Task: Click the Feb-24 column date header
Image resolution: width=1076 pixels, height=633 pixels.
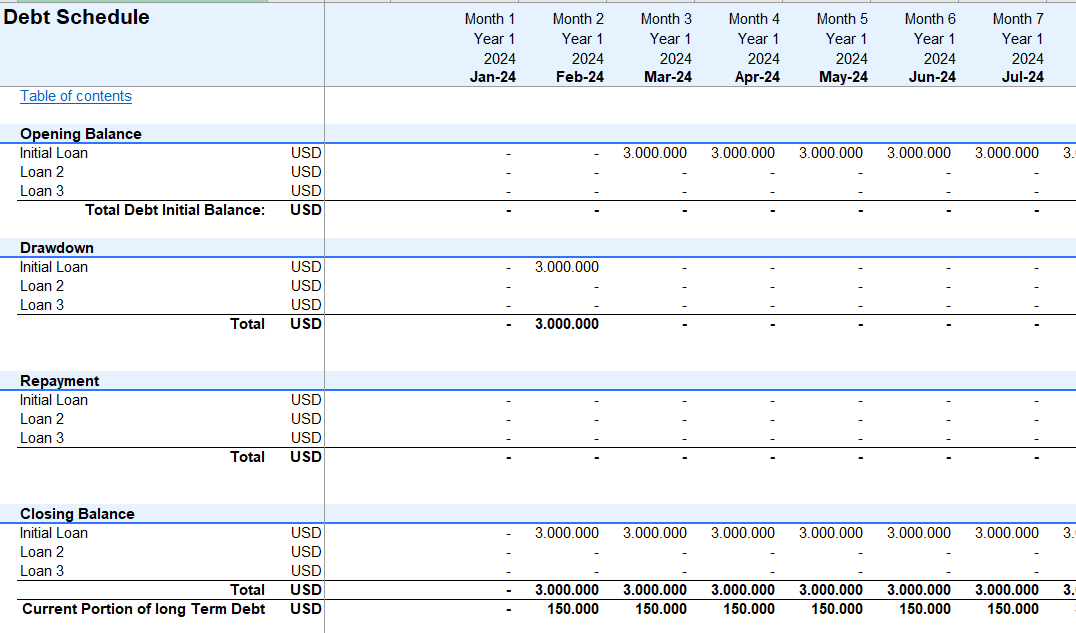Action: (580, 77)
